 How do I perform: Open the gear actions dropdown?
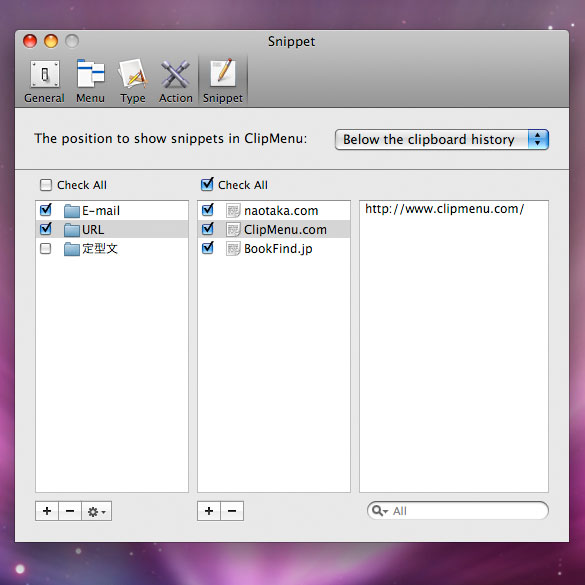pos(97,511)
